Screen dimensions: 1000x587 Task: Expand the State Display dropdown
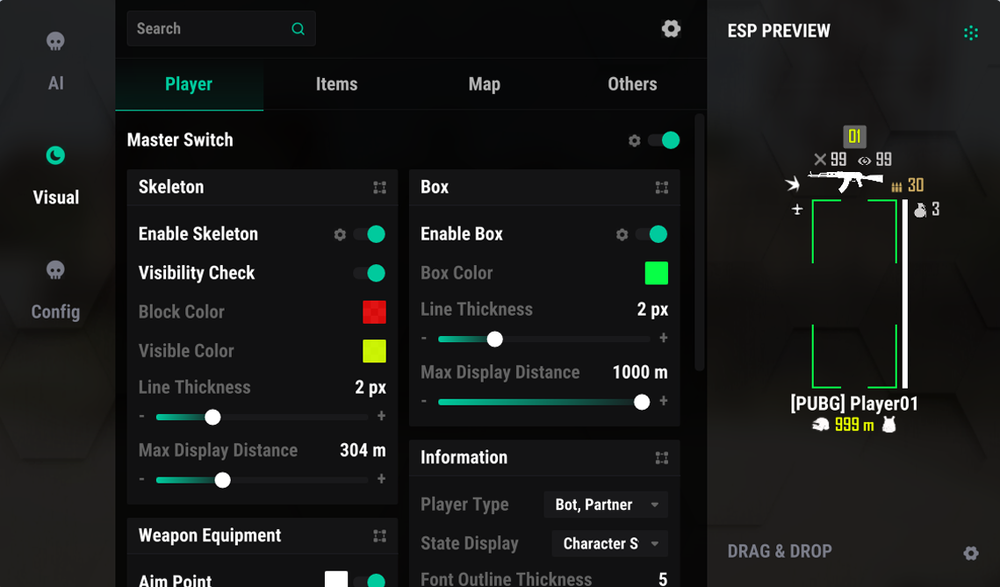(609, 544)
